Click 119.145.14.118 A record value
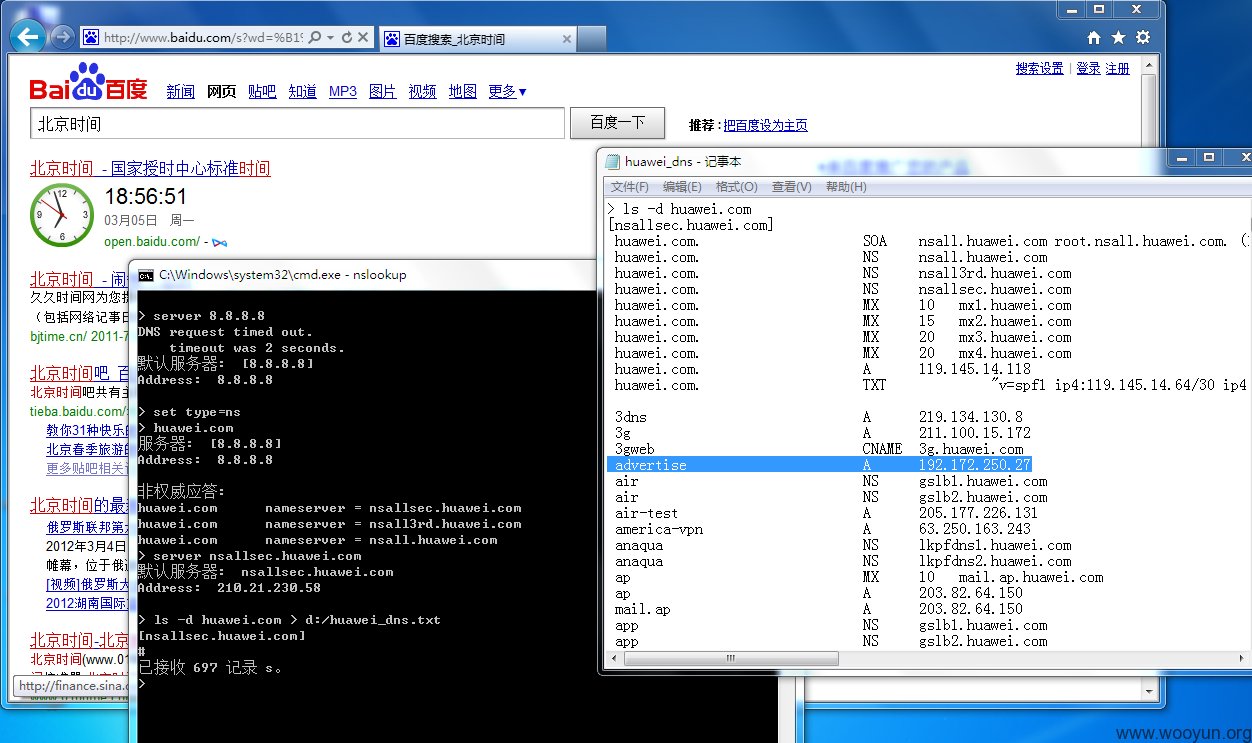Viewport: 1252px width, 743px height. [975, 369]
